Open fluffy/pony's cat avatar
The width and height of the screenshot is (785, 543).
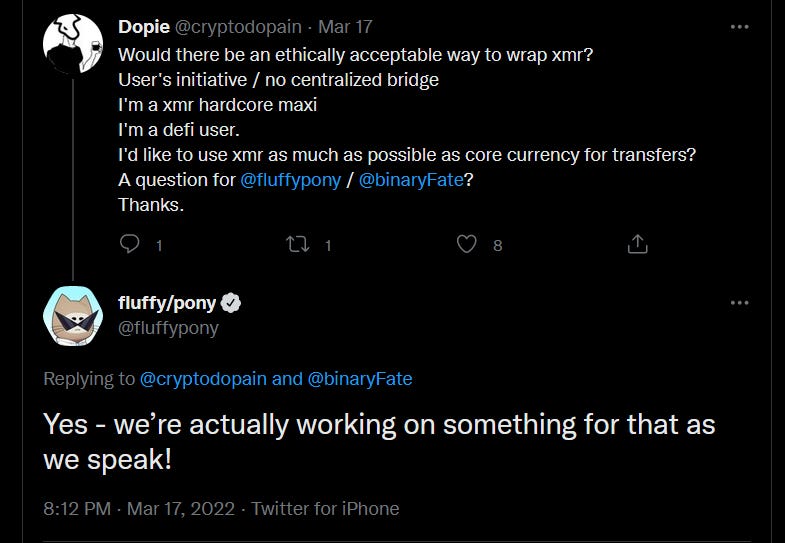73,316
